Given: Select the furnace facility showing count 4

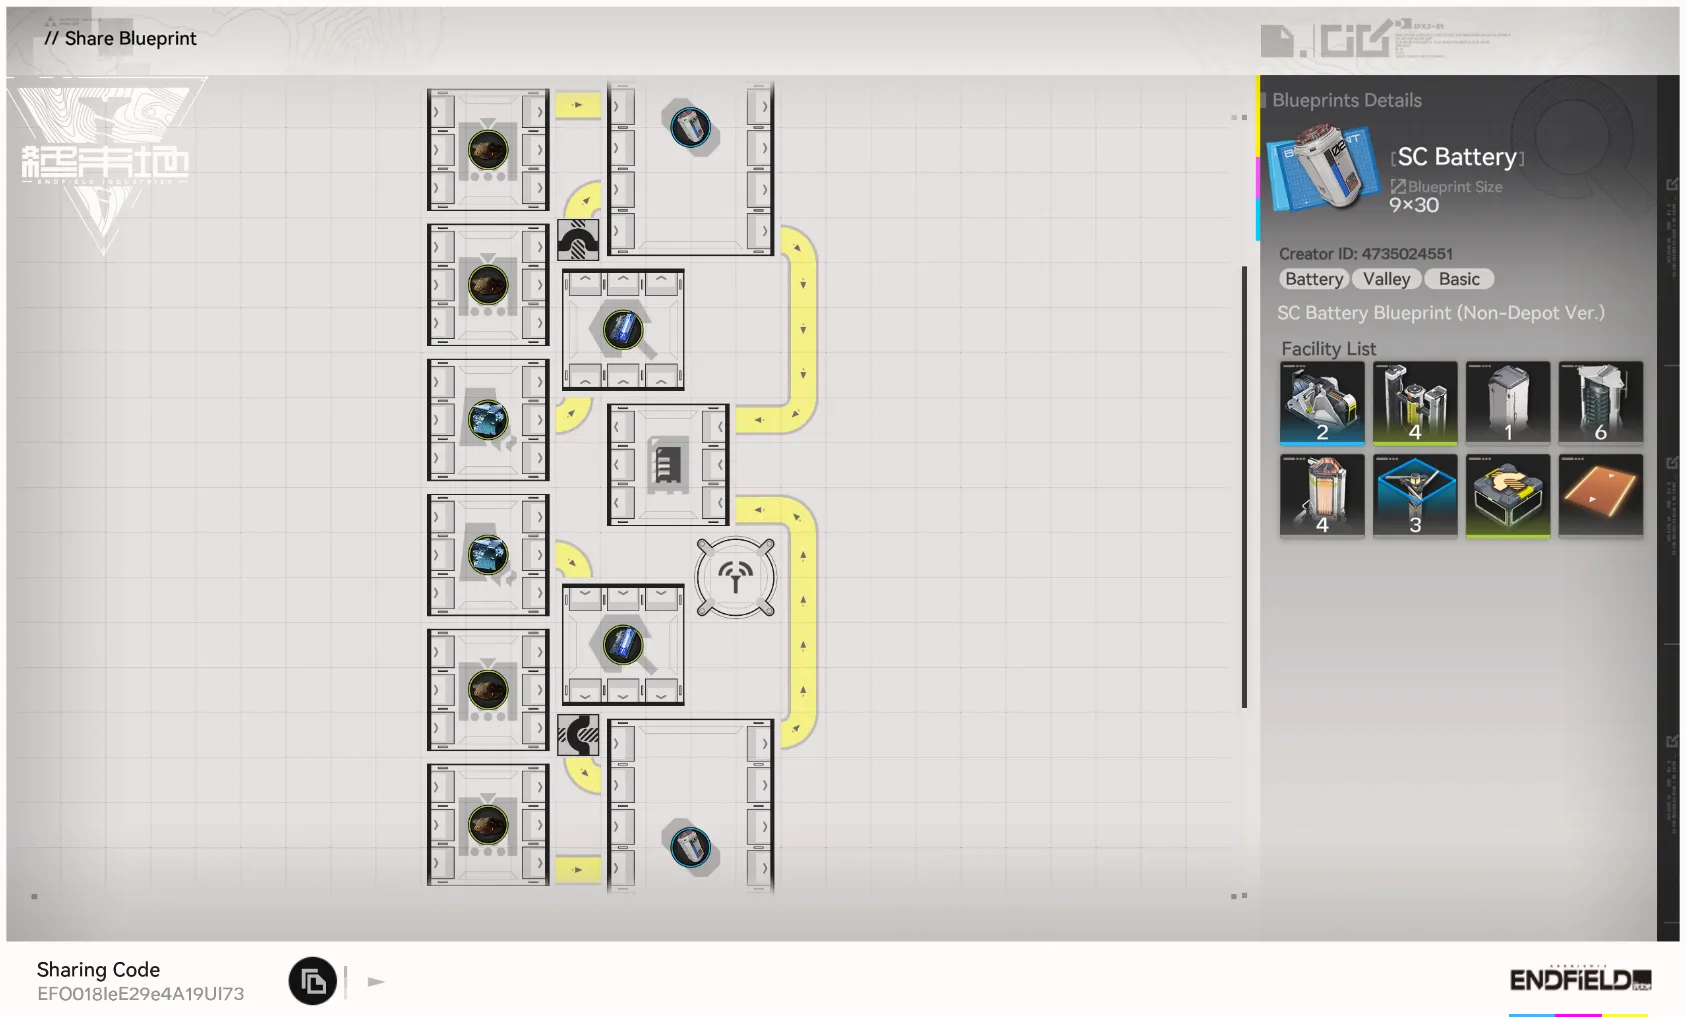Looking at the screenshot, I should [x=1321, y=495].
